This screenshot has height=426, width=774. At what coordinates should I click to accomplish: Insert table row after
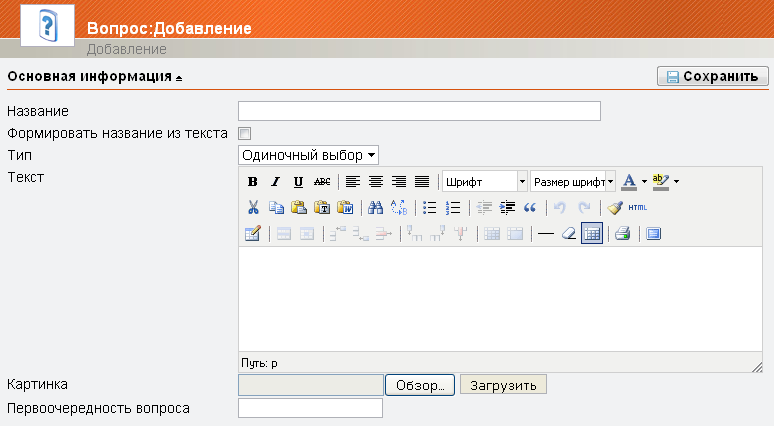tap(361, 233)
